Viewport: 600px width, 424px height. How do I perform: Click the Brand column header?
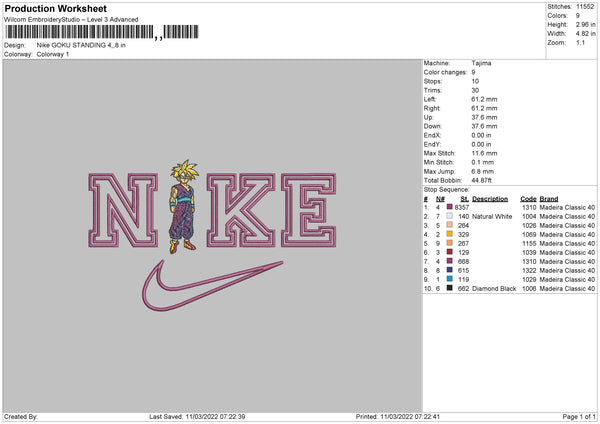tap(549, 199)
